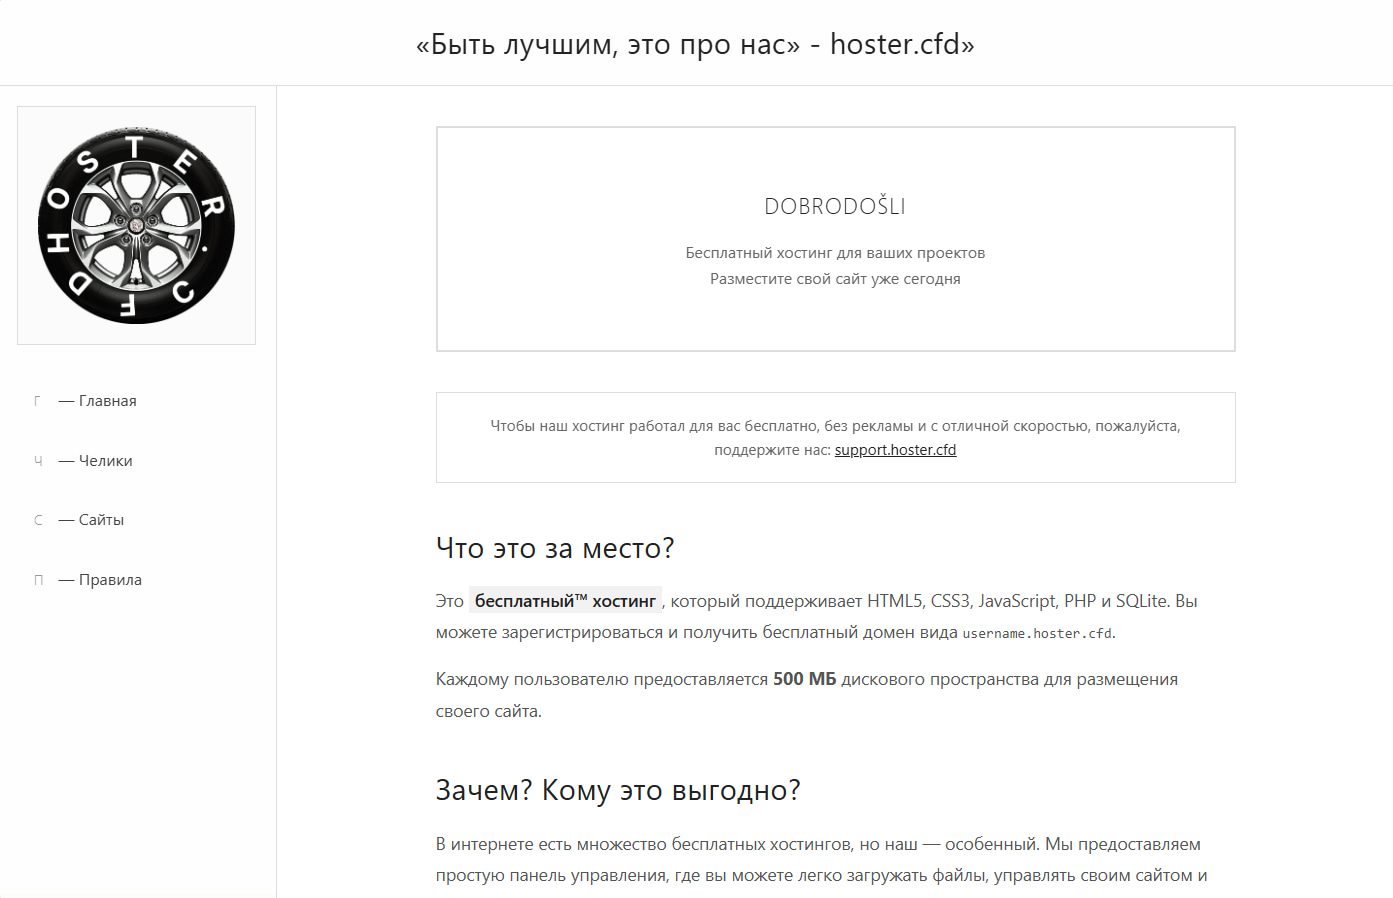
Task: Click the username.hoster.cfd domain example
Action: coord(1037,634)
